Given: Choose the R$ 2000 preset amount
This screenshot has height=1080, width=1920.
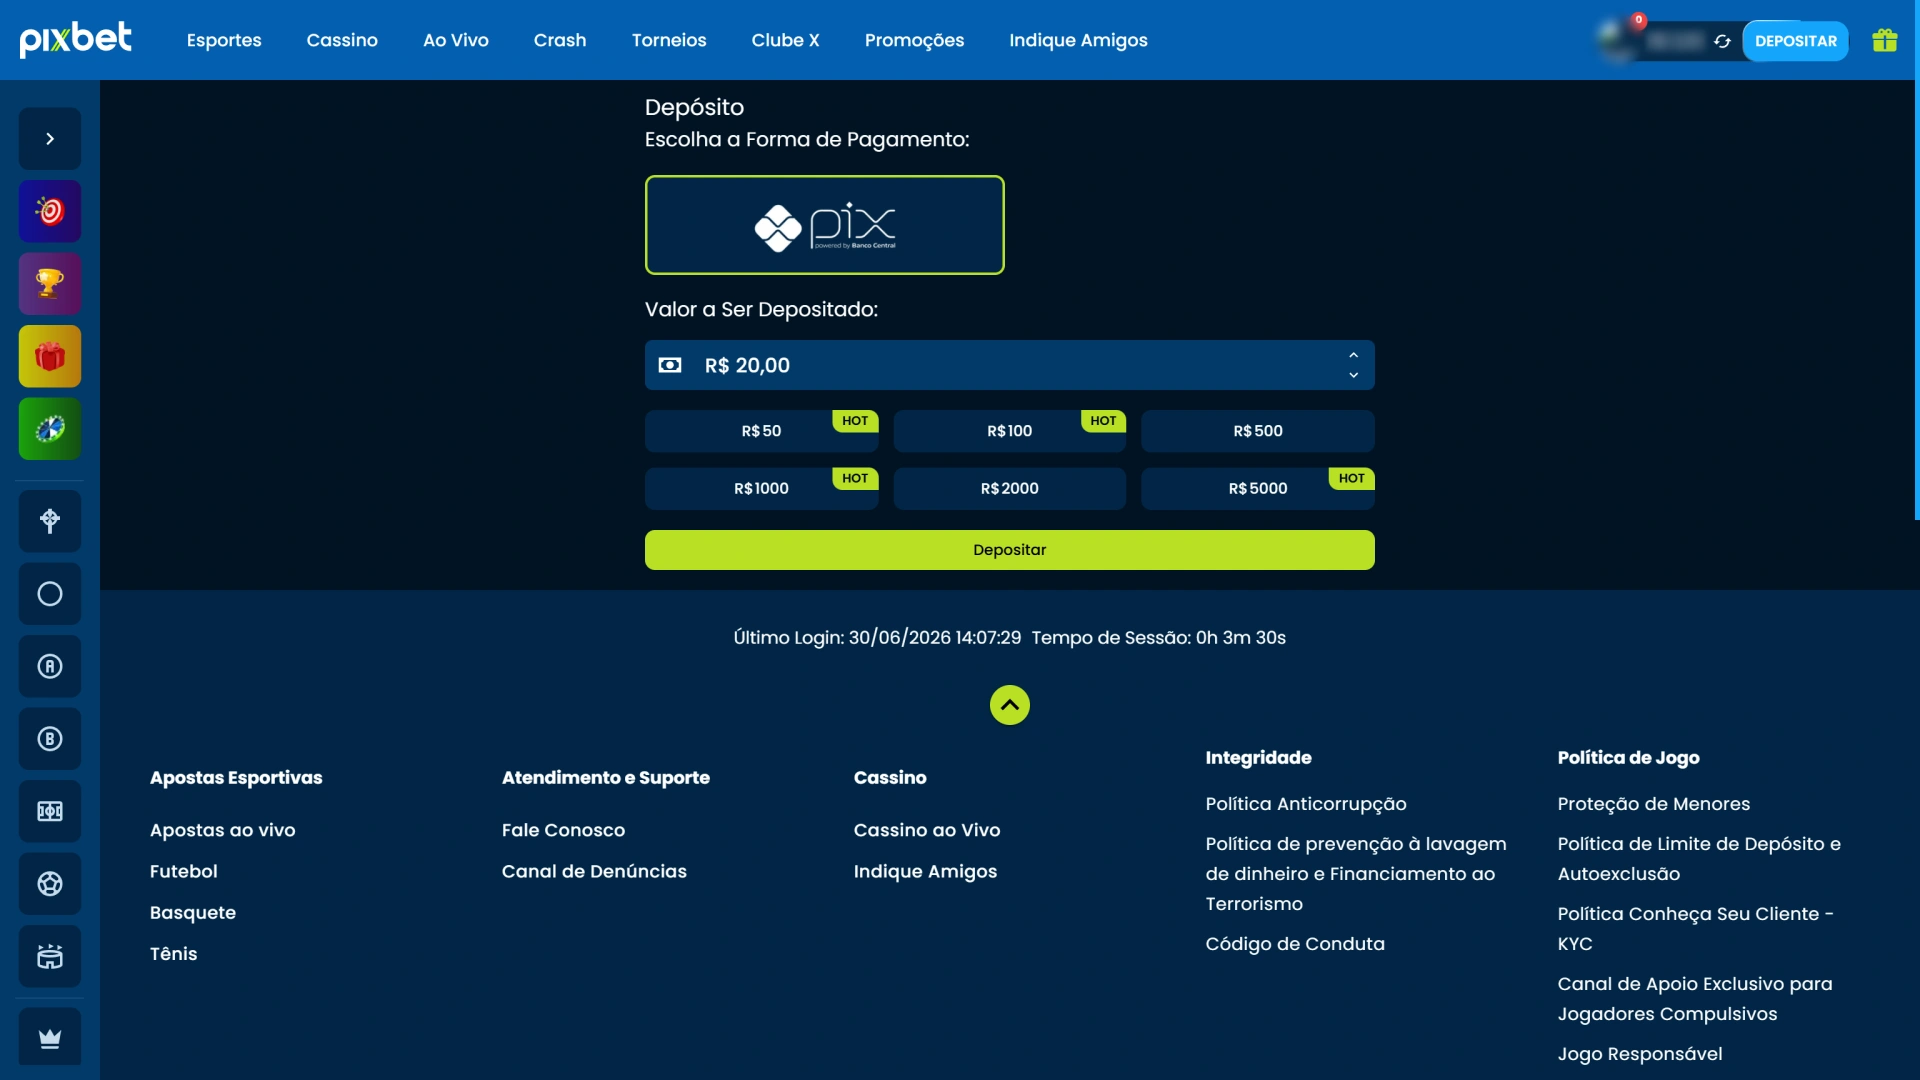Looking at the screenshot, I should coord(1010,489).
